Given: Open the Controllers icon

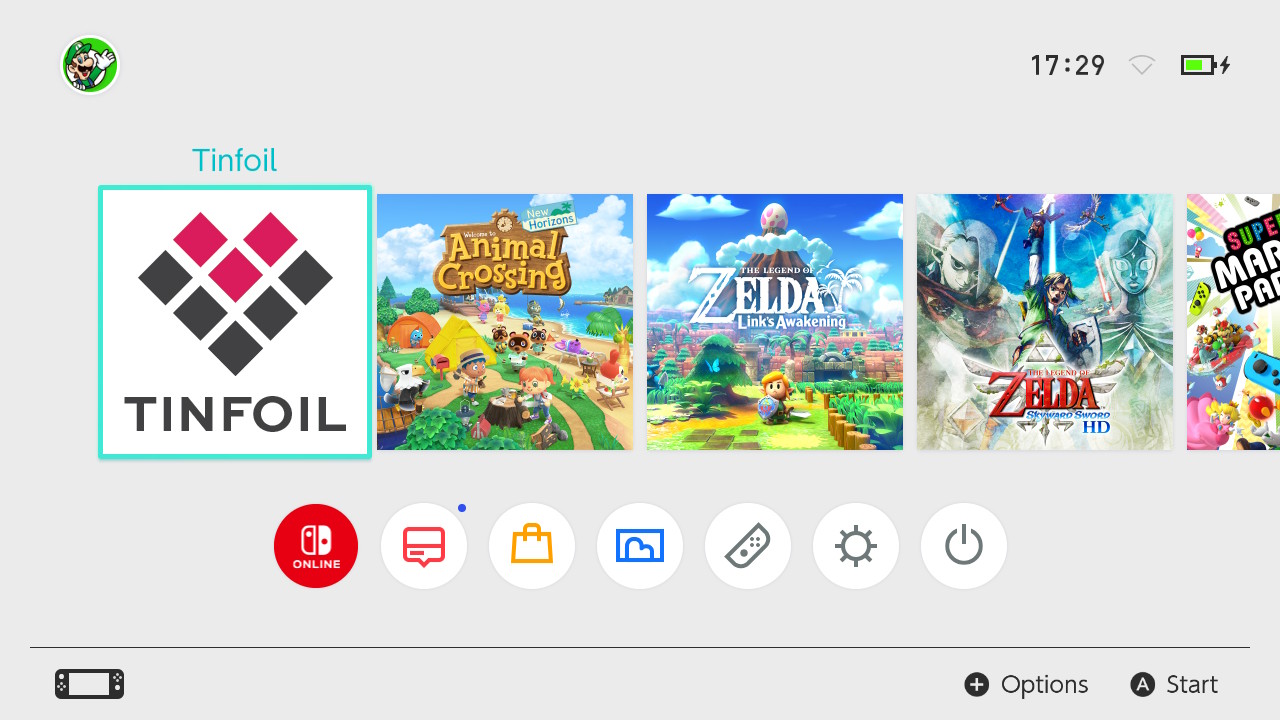Looking at the screenshot, I should (748, 546).
